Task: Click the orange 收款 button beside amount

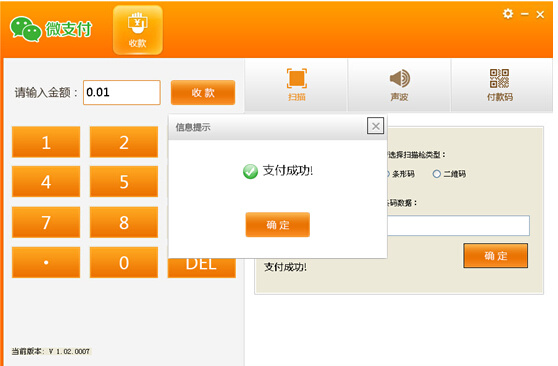Action: (203, 93)
